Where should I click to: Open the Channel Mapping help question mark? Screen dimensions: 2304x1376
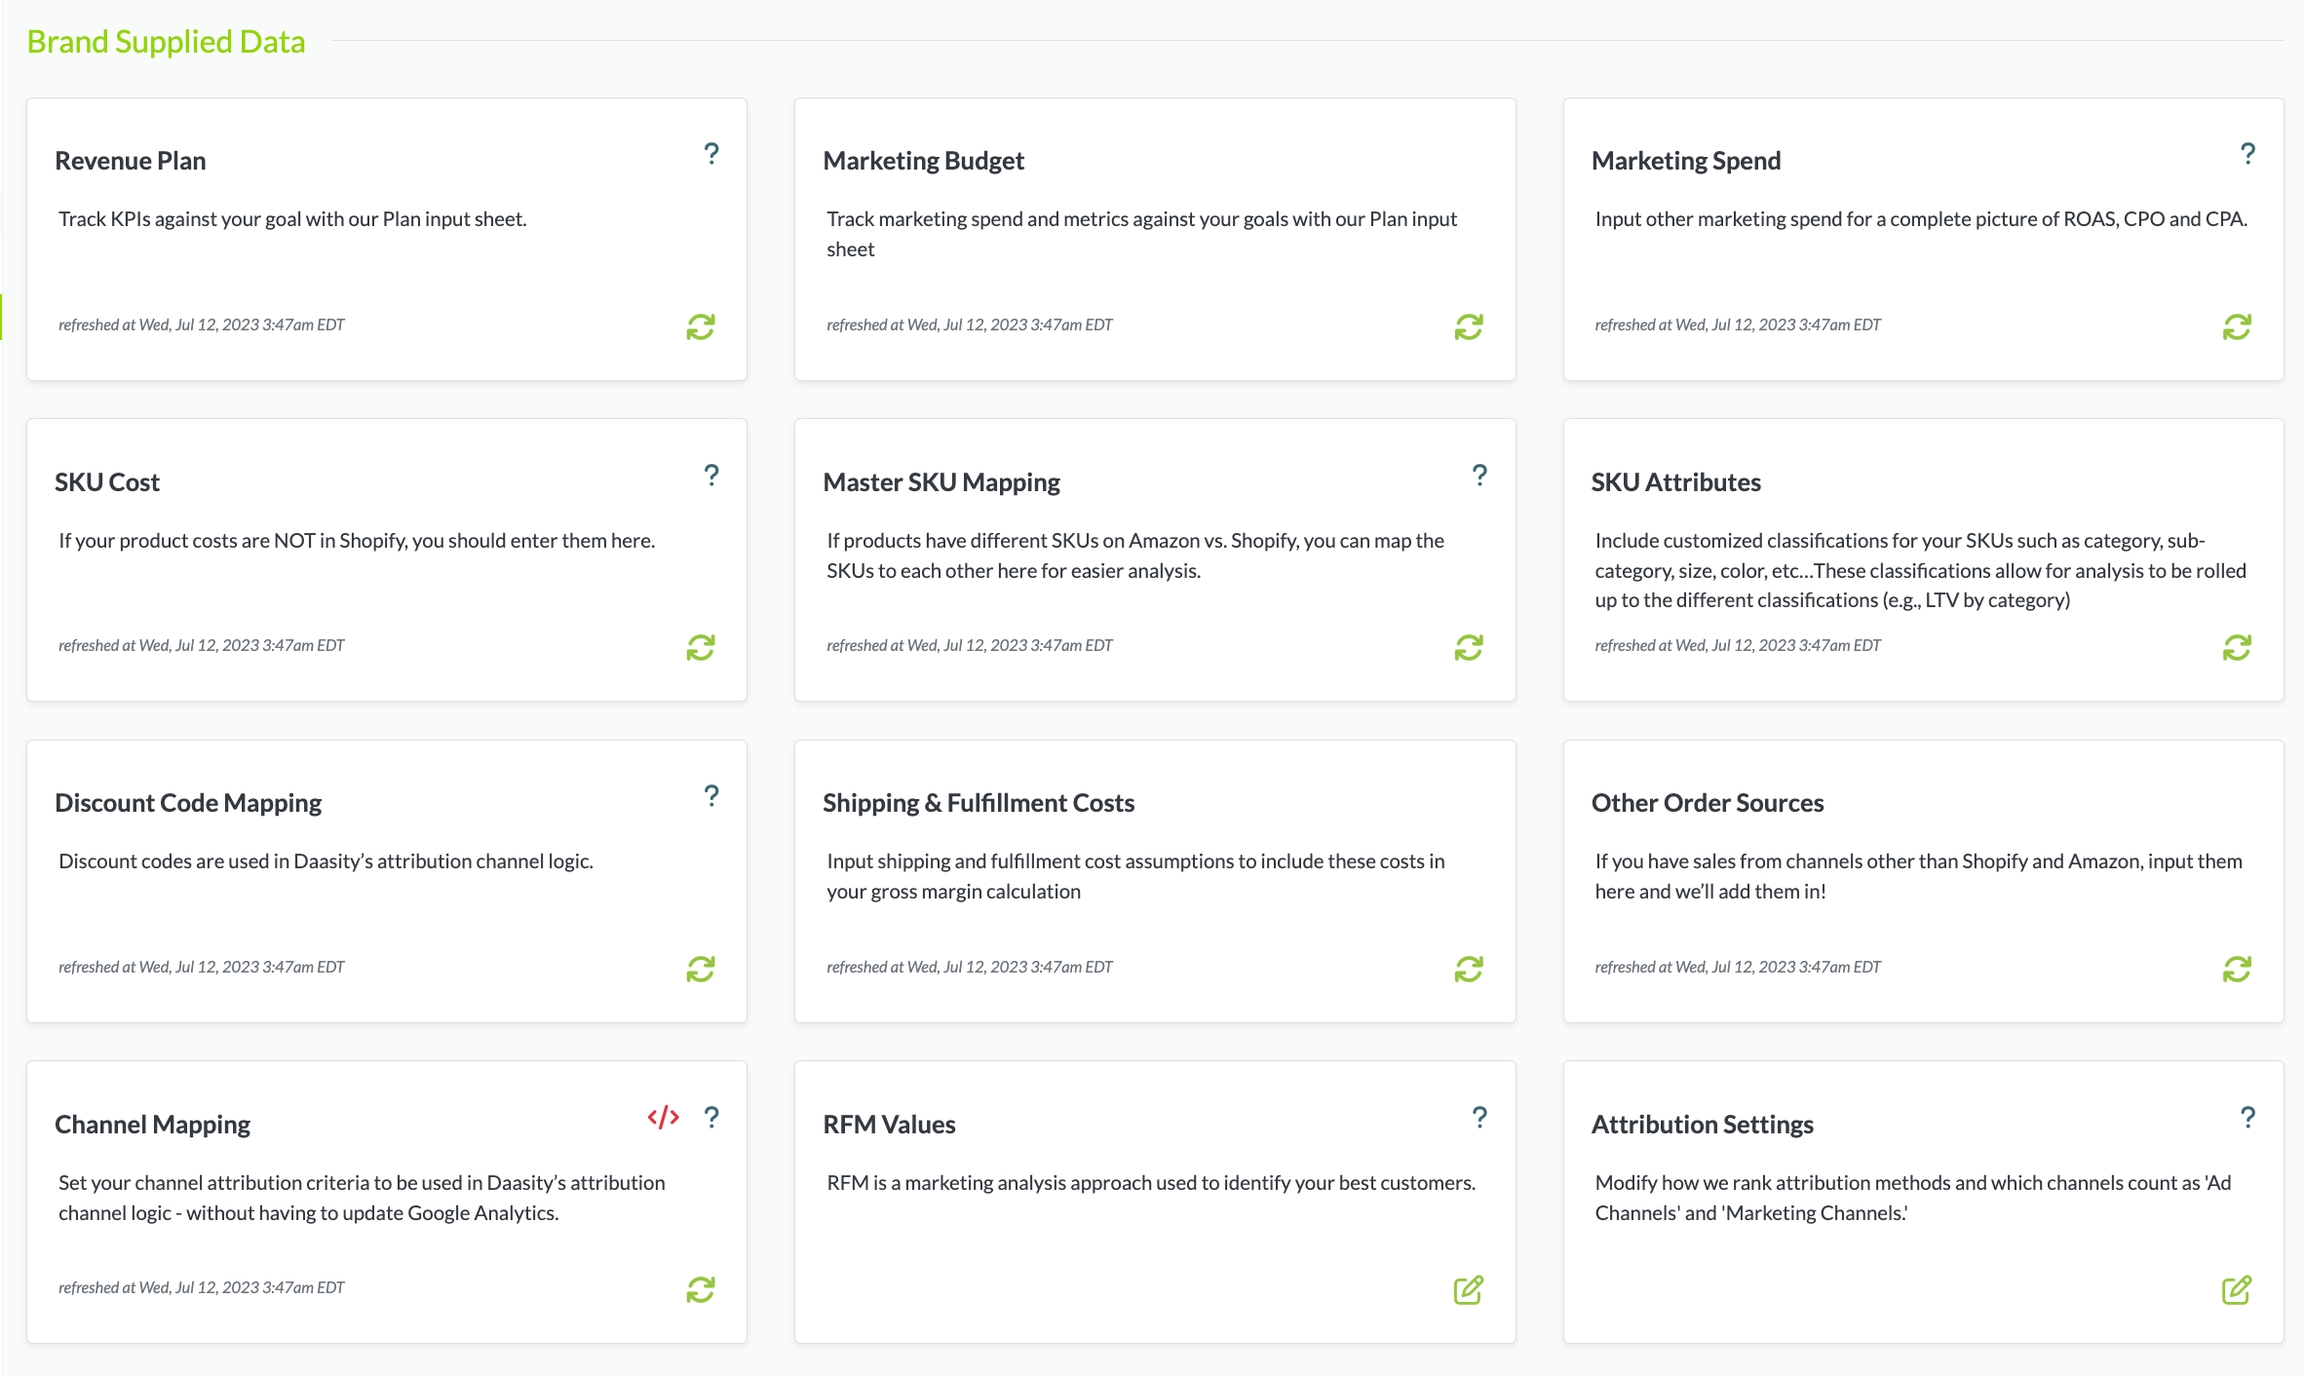(x=711, y=1117)
